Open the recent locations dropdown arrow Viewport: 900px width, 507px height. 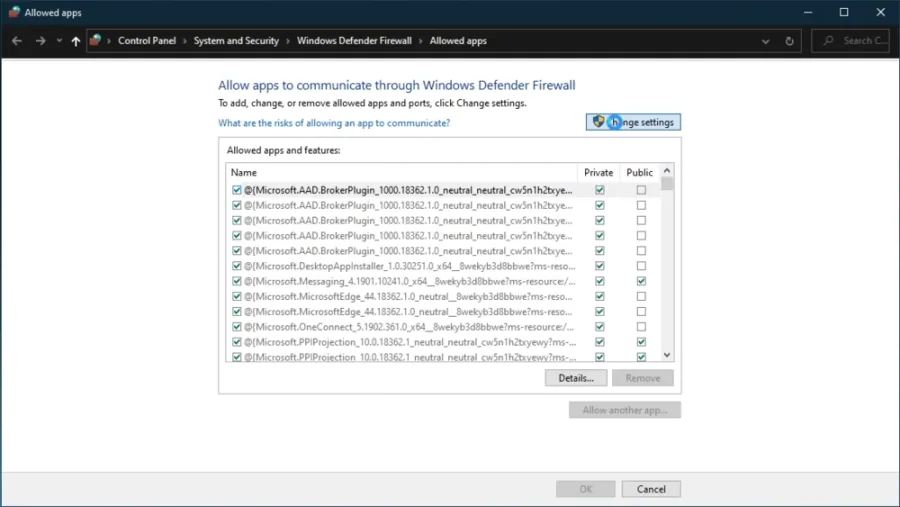point(59,41)
